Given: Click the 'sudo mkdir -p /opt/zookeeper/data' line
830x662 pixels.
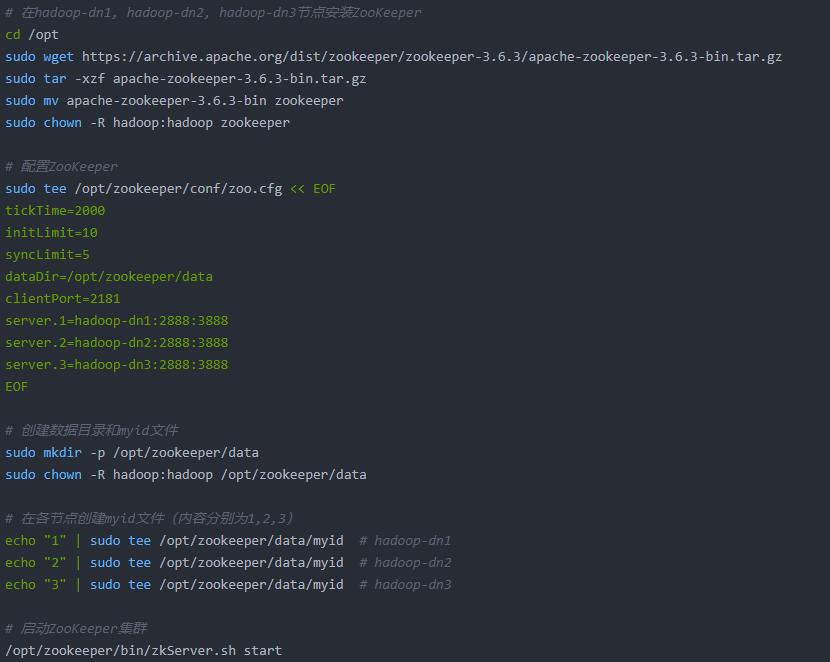Looking at the screenshot, I should pos(132,453).
